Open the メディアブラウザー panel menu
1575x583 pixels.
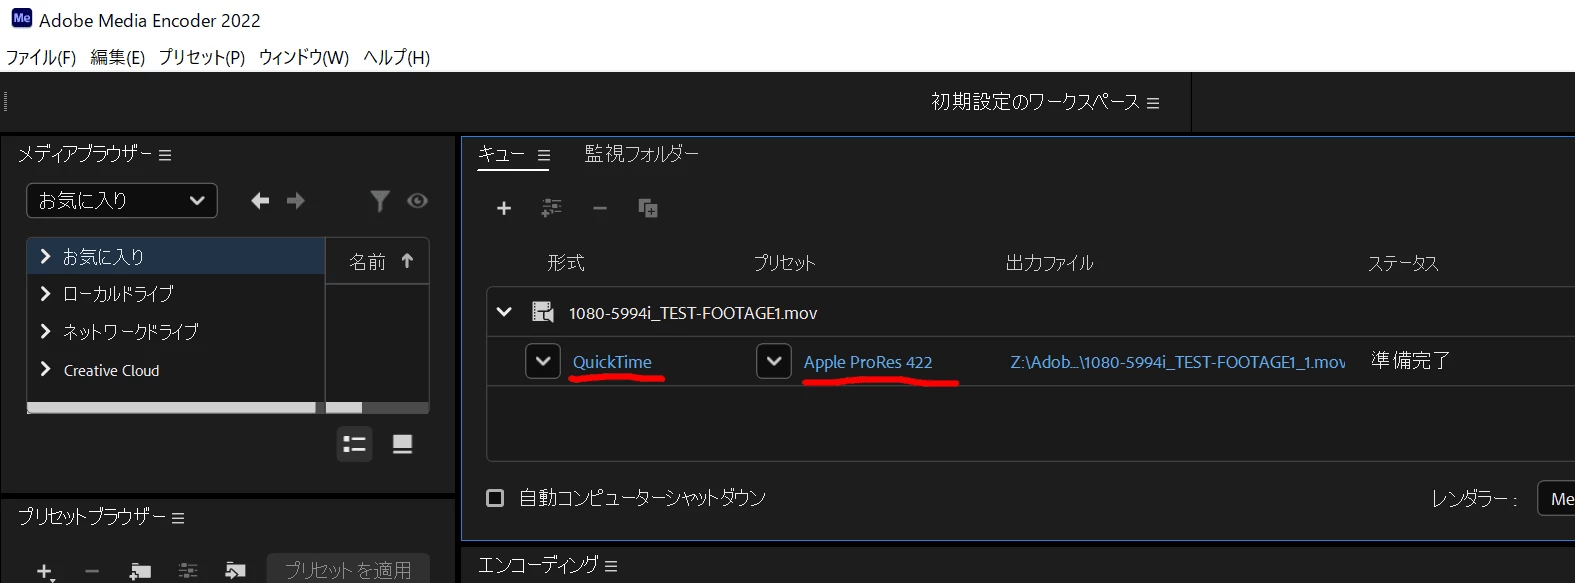point(165,155)
